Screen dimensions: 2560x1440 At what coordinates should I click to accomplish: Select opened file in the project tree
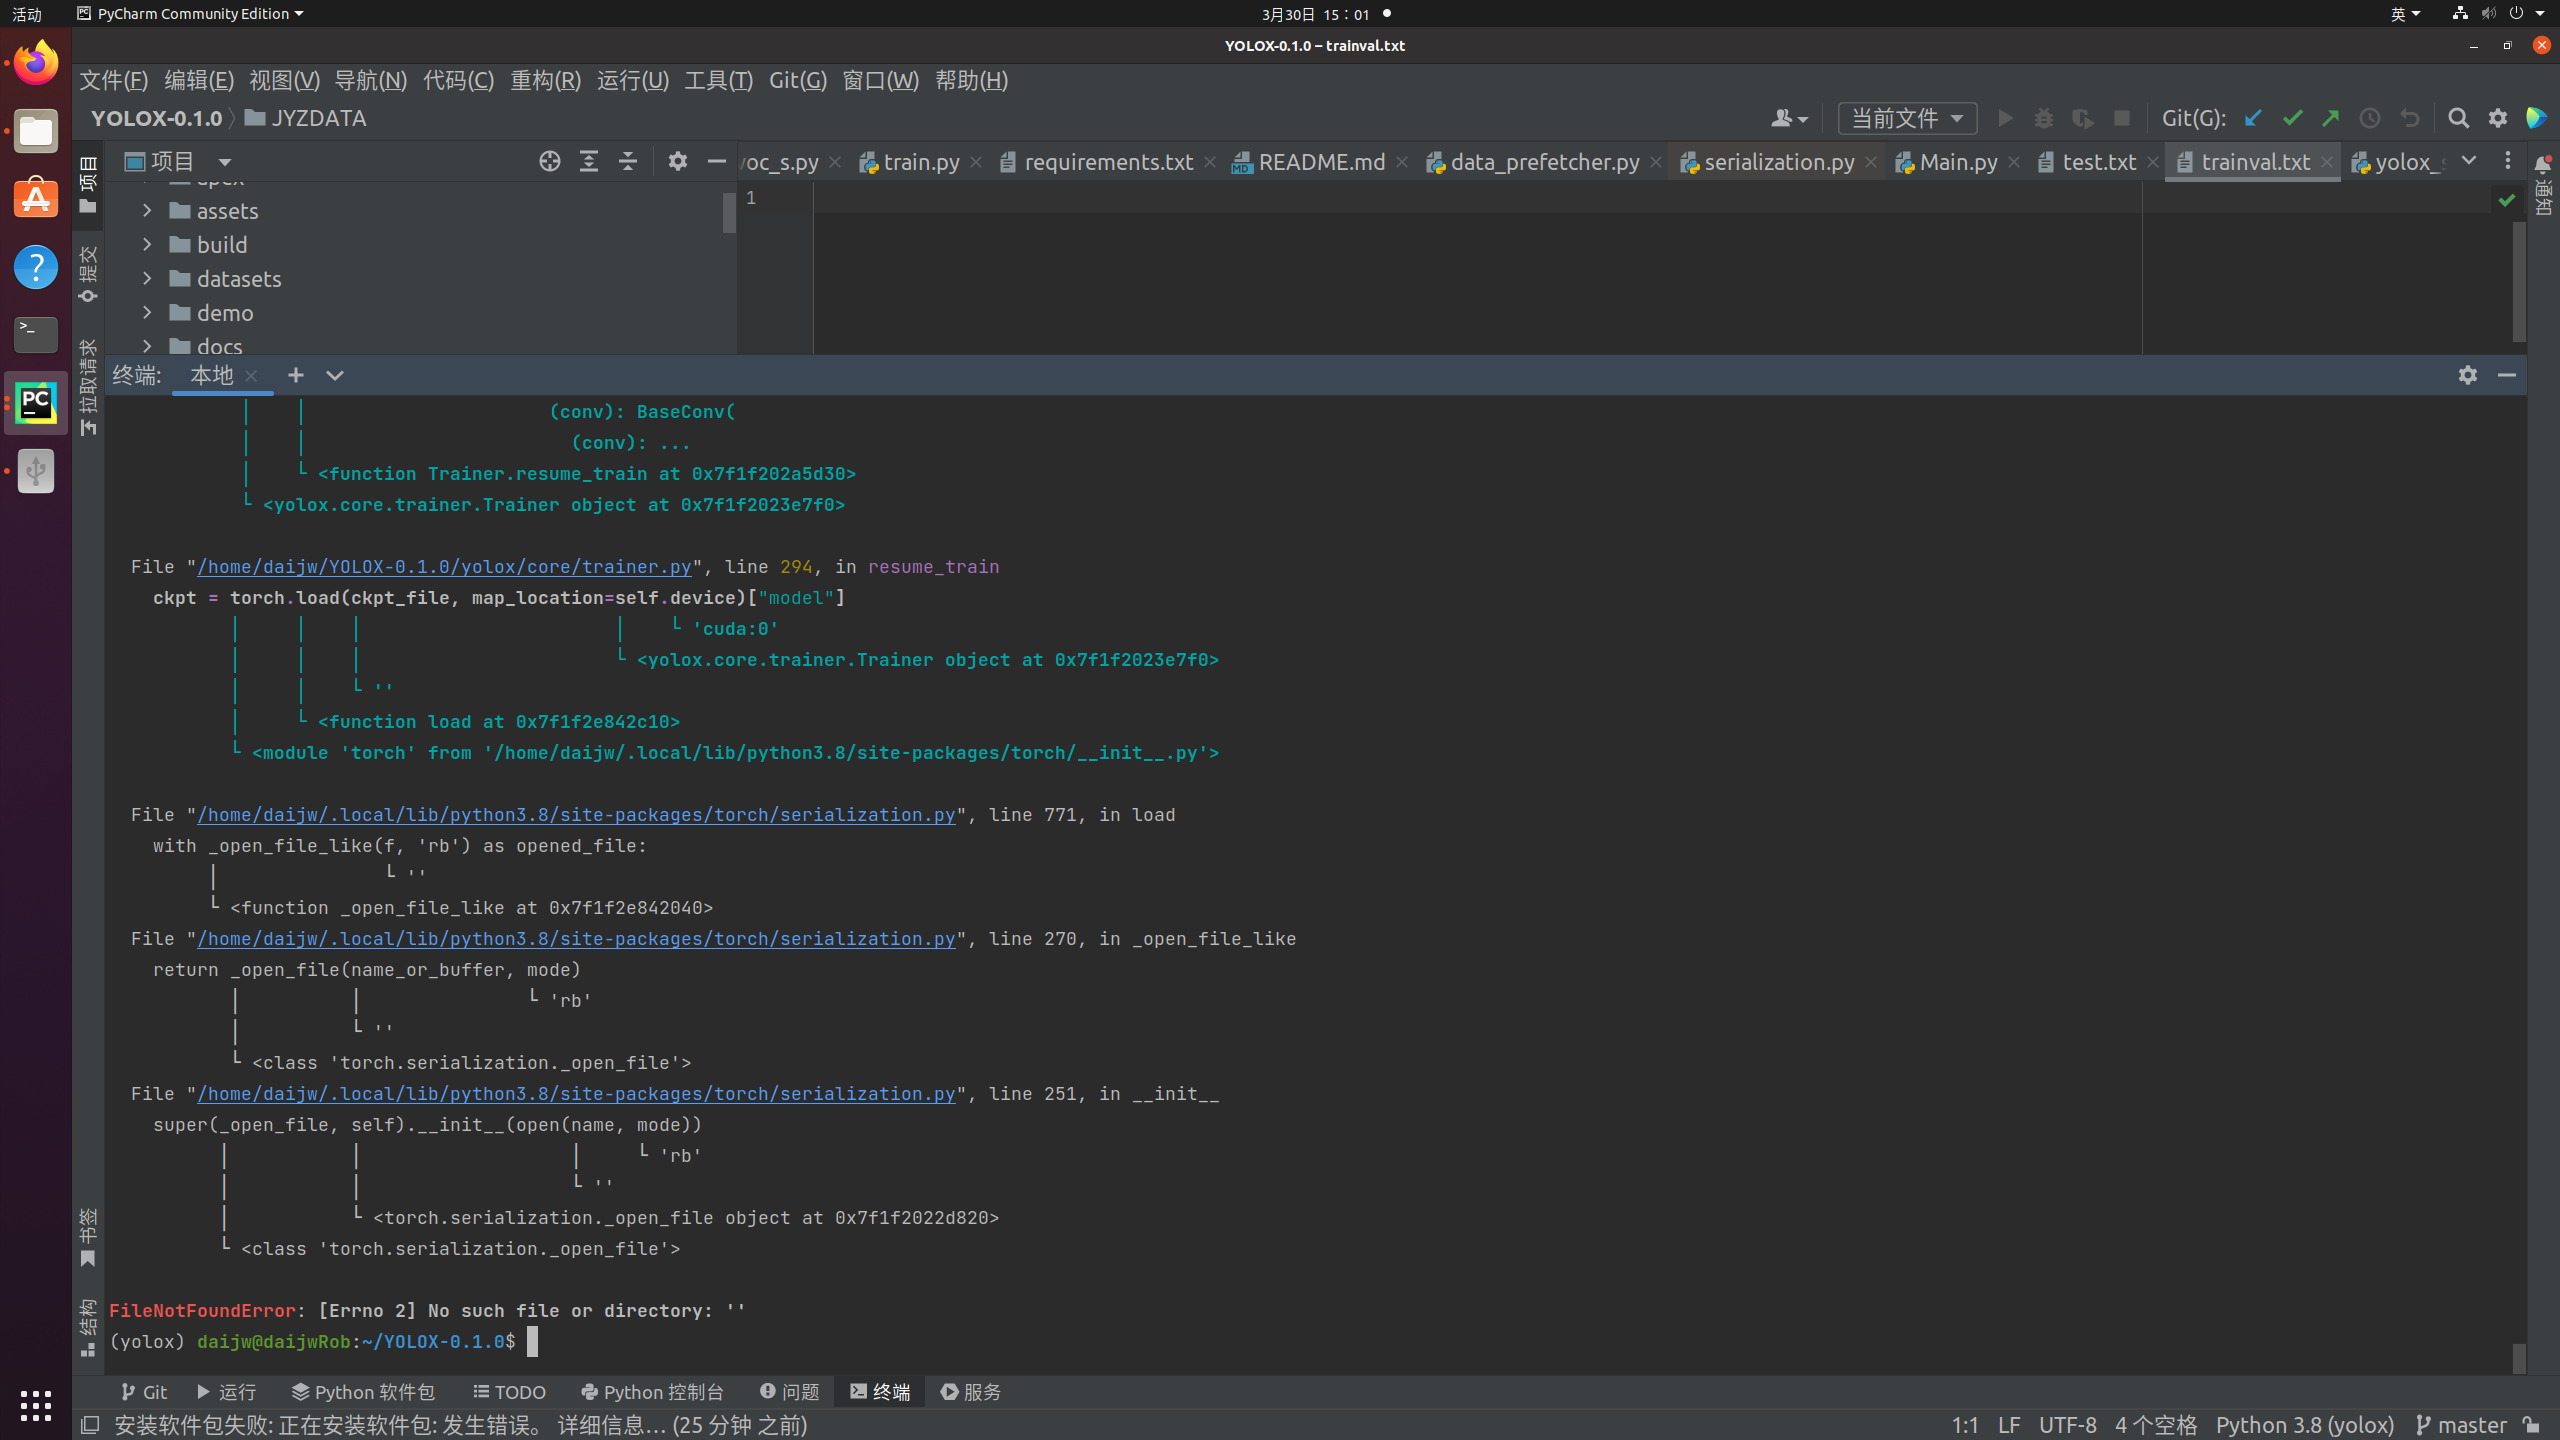click(549, 160)
